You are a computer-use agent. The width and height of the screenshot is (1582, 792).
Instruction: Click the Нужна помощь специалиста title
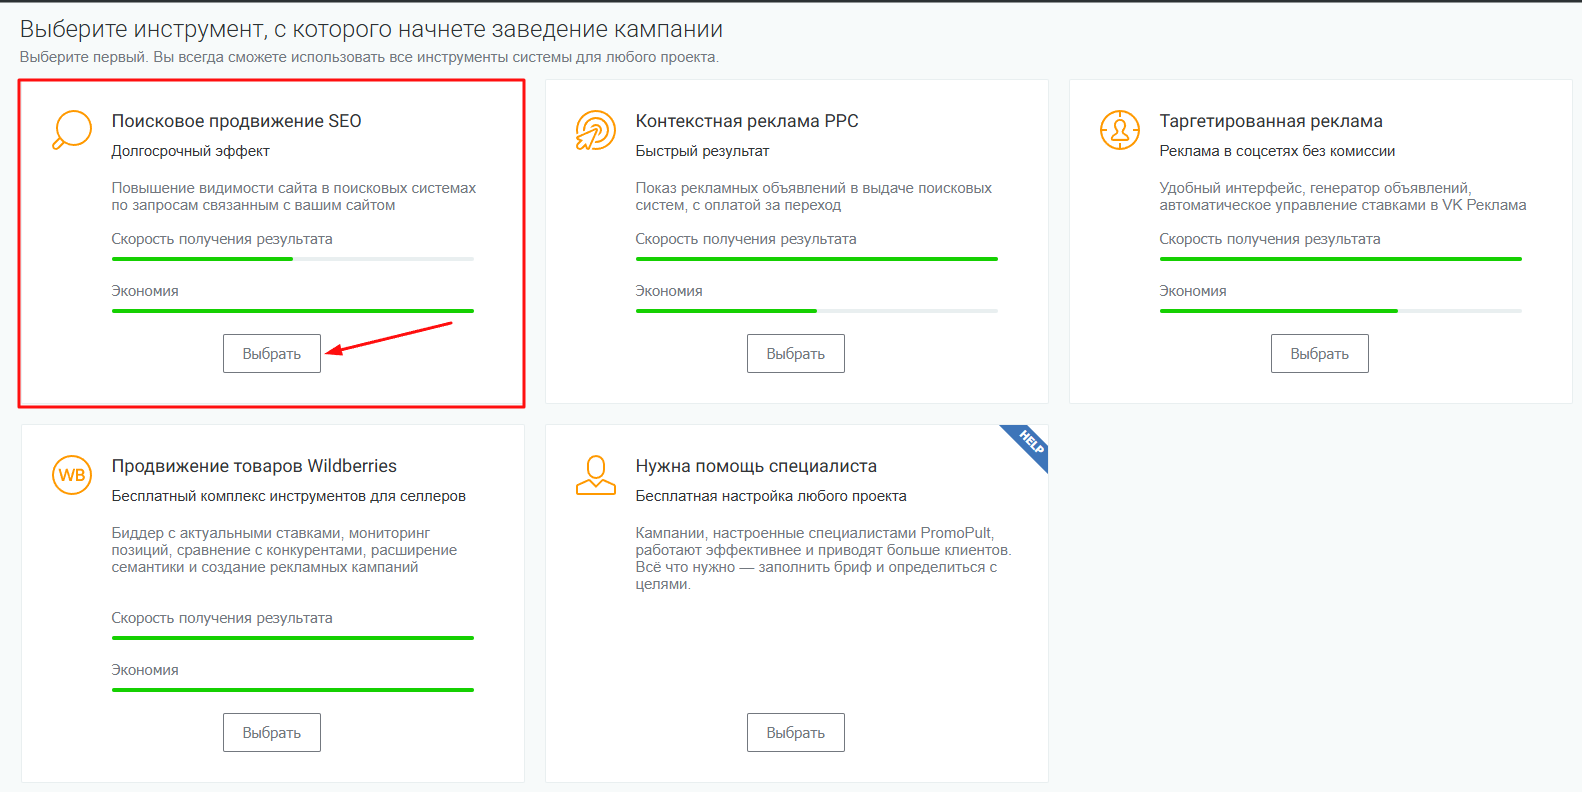click(755, 466)
